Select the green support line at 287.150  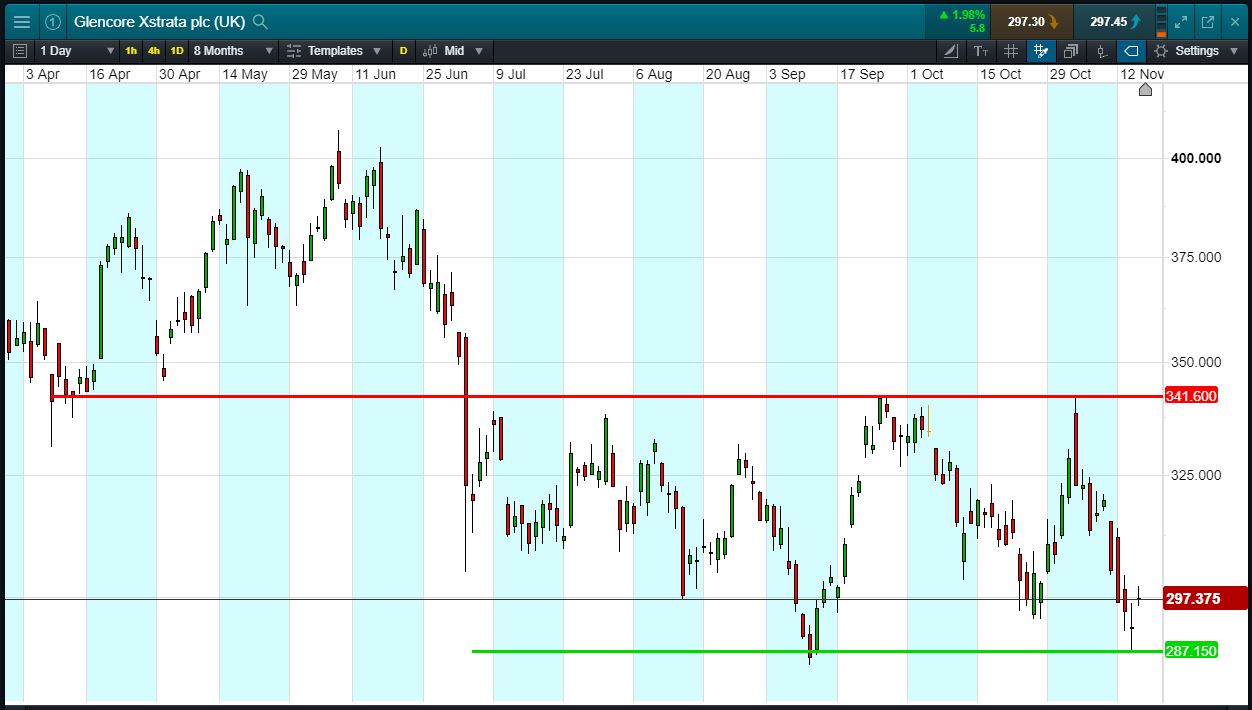[817, 651]
